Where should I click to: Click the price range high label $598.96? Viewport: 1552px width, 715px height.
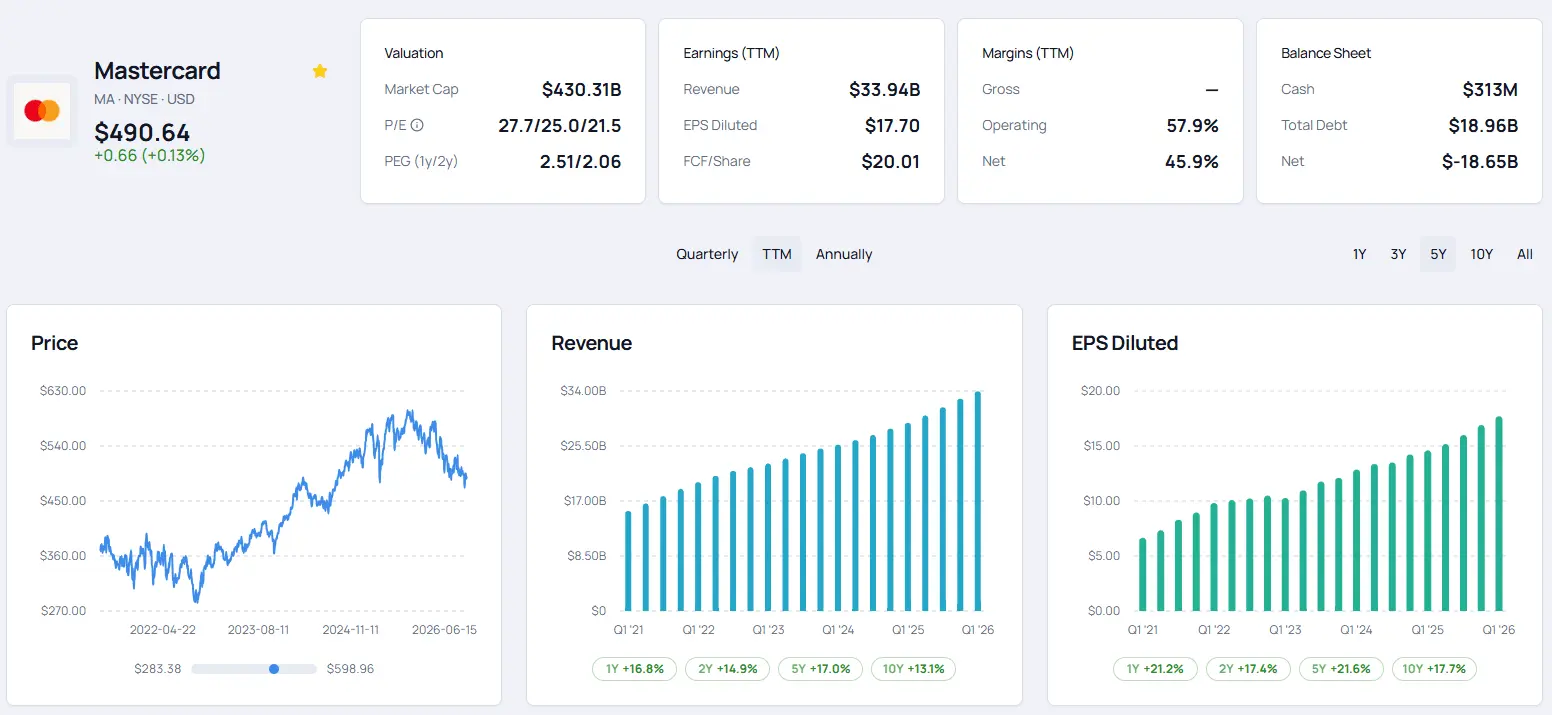pos(350,668)
